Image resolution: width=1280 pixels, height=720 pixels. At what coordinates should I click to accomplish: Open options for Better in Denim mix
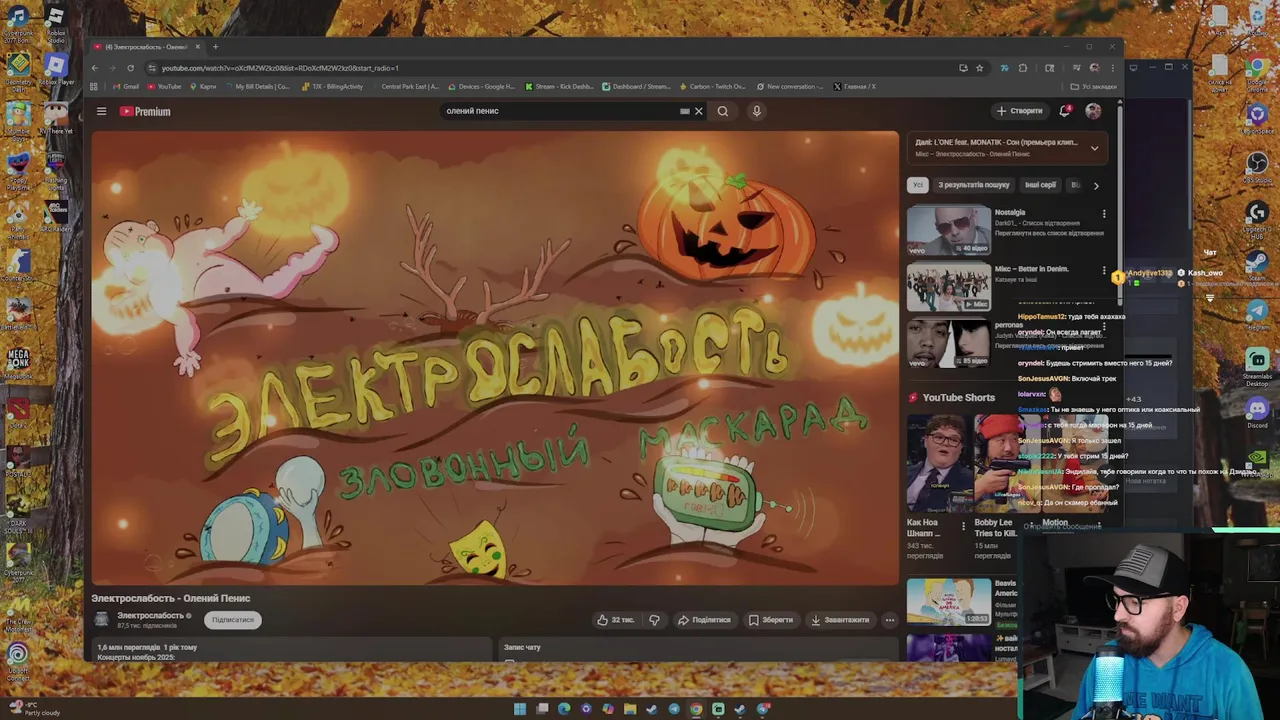coord(1104,271)
